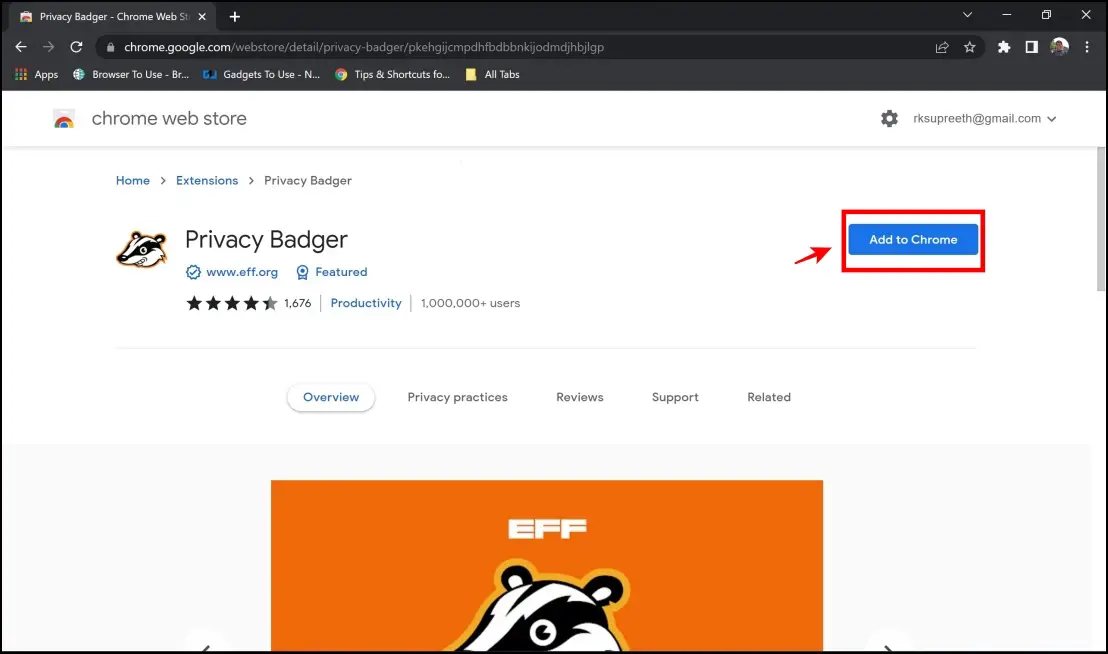
Task: Click the page vertical scrollbar
Action: click(1101, 219)
